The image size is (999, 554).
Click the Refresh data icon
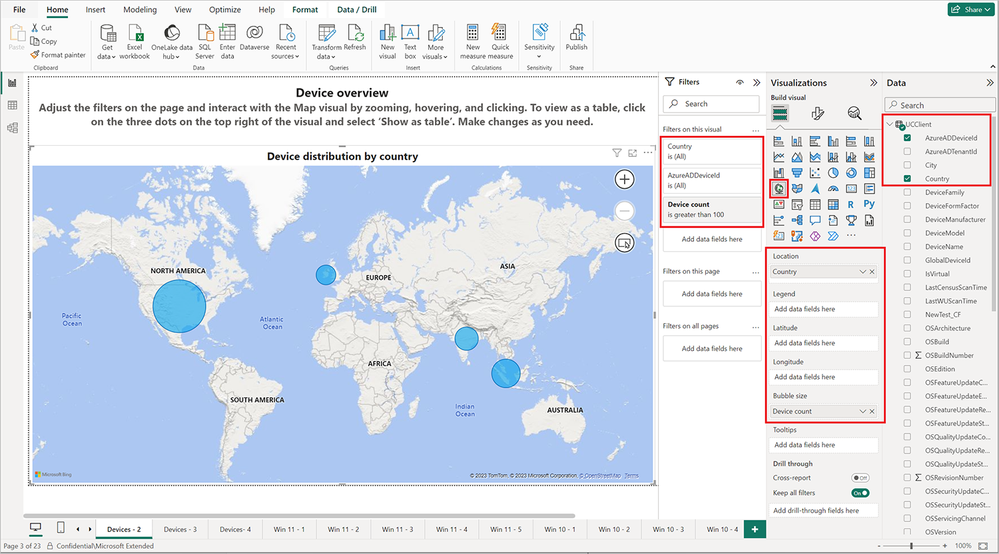click(x=355, y=35)
